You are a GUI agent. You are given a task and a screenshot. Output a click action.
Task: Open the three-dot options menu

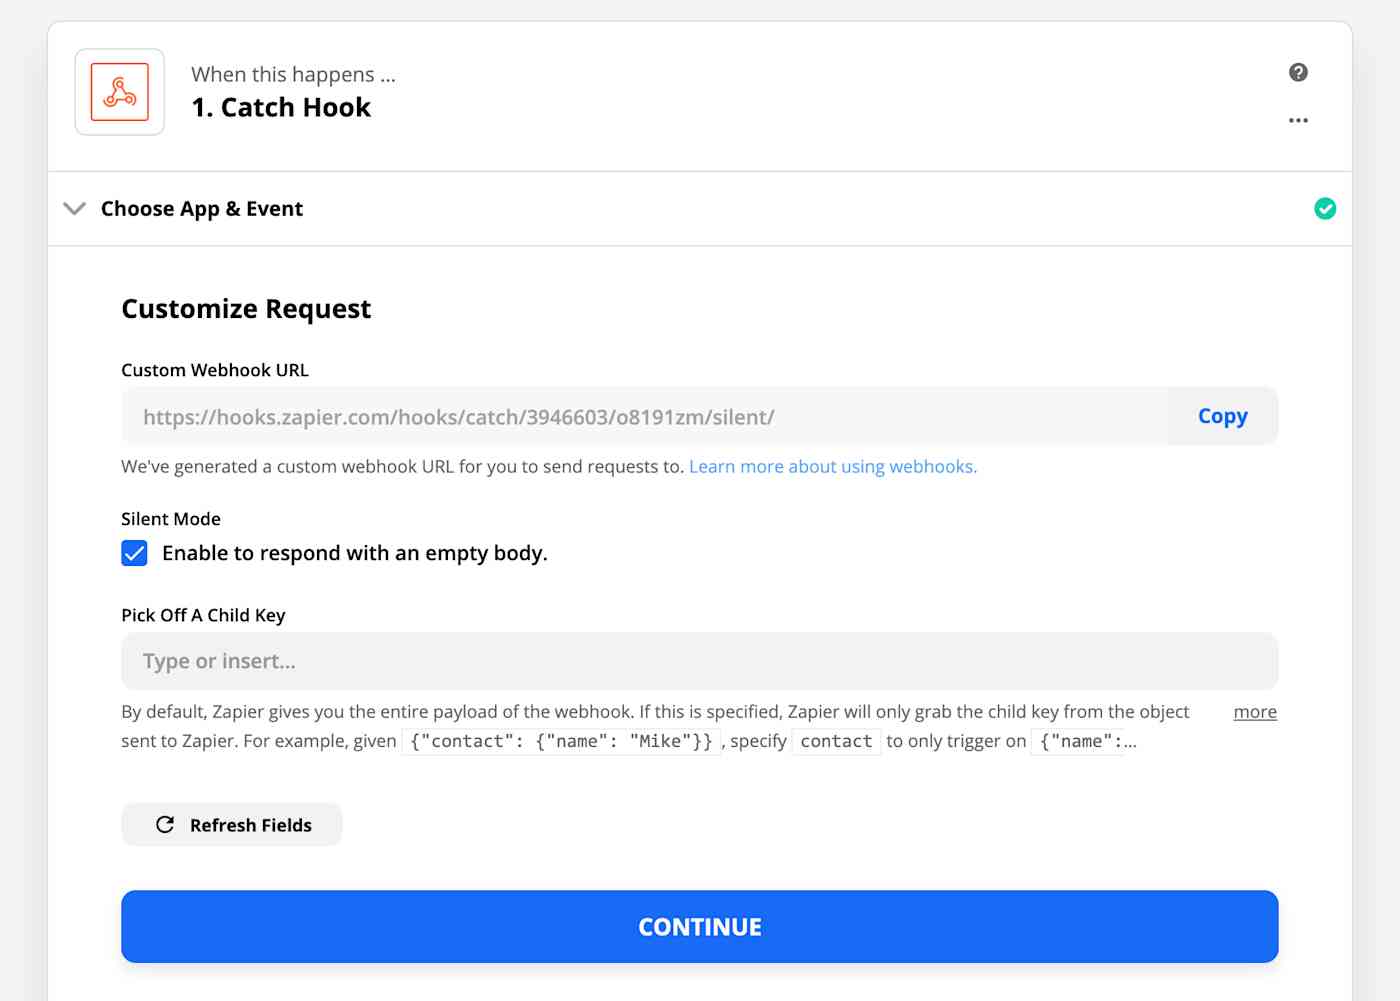(1298, 120)
